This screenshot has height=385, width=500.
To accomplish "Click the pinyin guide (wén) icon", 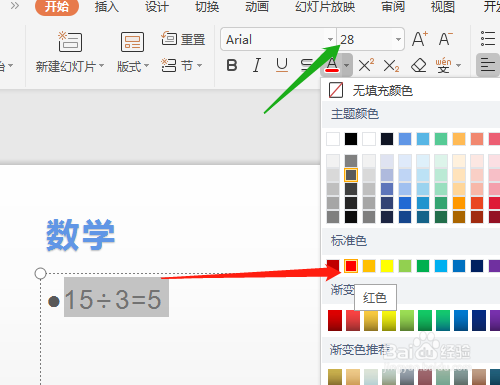I will point(443,65).
